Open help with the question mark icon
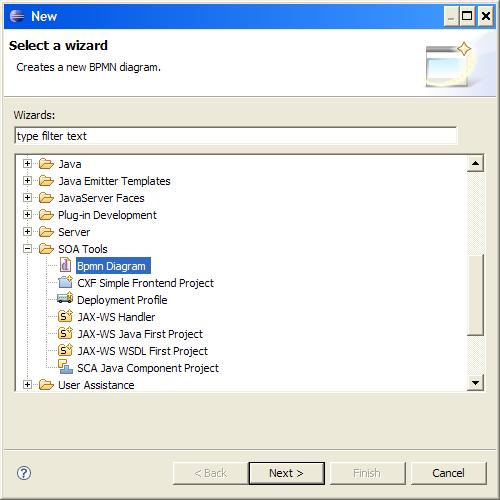This screenshot has width=500, height=500. coord(24,473)
